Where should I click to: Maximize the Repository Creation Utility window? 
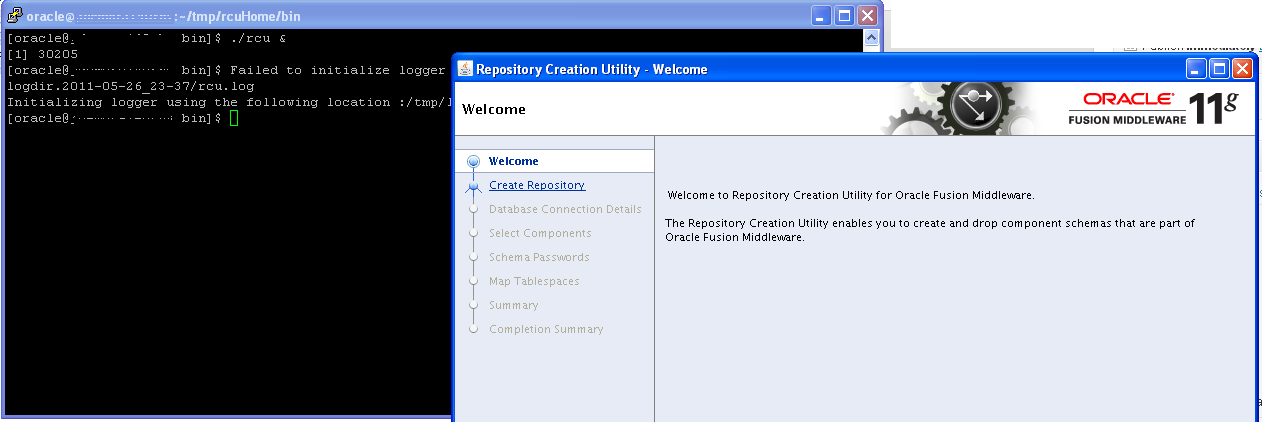point(1219,69)
